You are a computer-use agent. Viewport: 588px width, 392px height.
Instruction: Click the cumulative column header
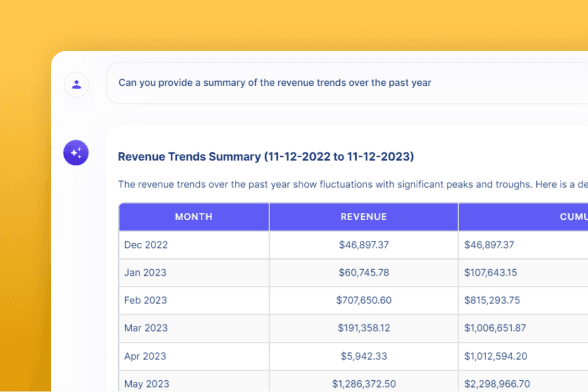[524, 217]
